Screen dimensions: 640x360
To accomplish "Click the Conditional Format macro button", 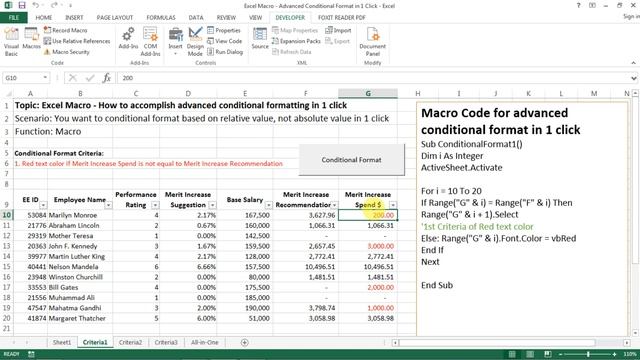I will [x=351, y=160].
